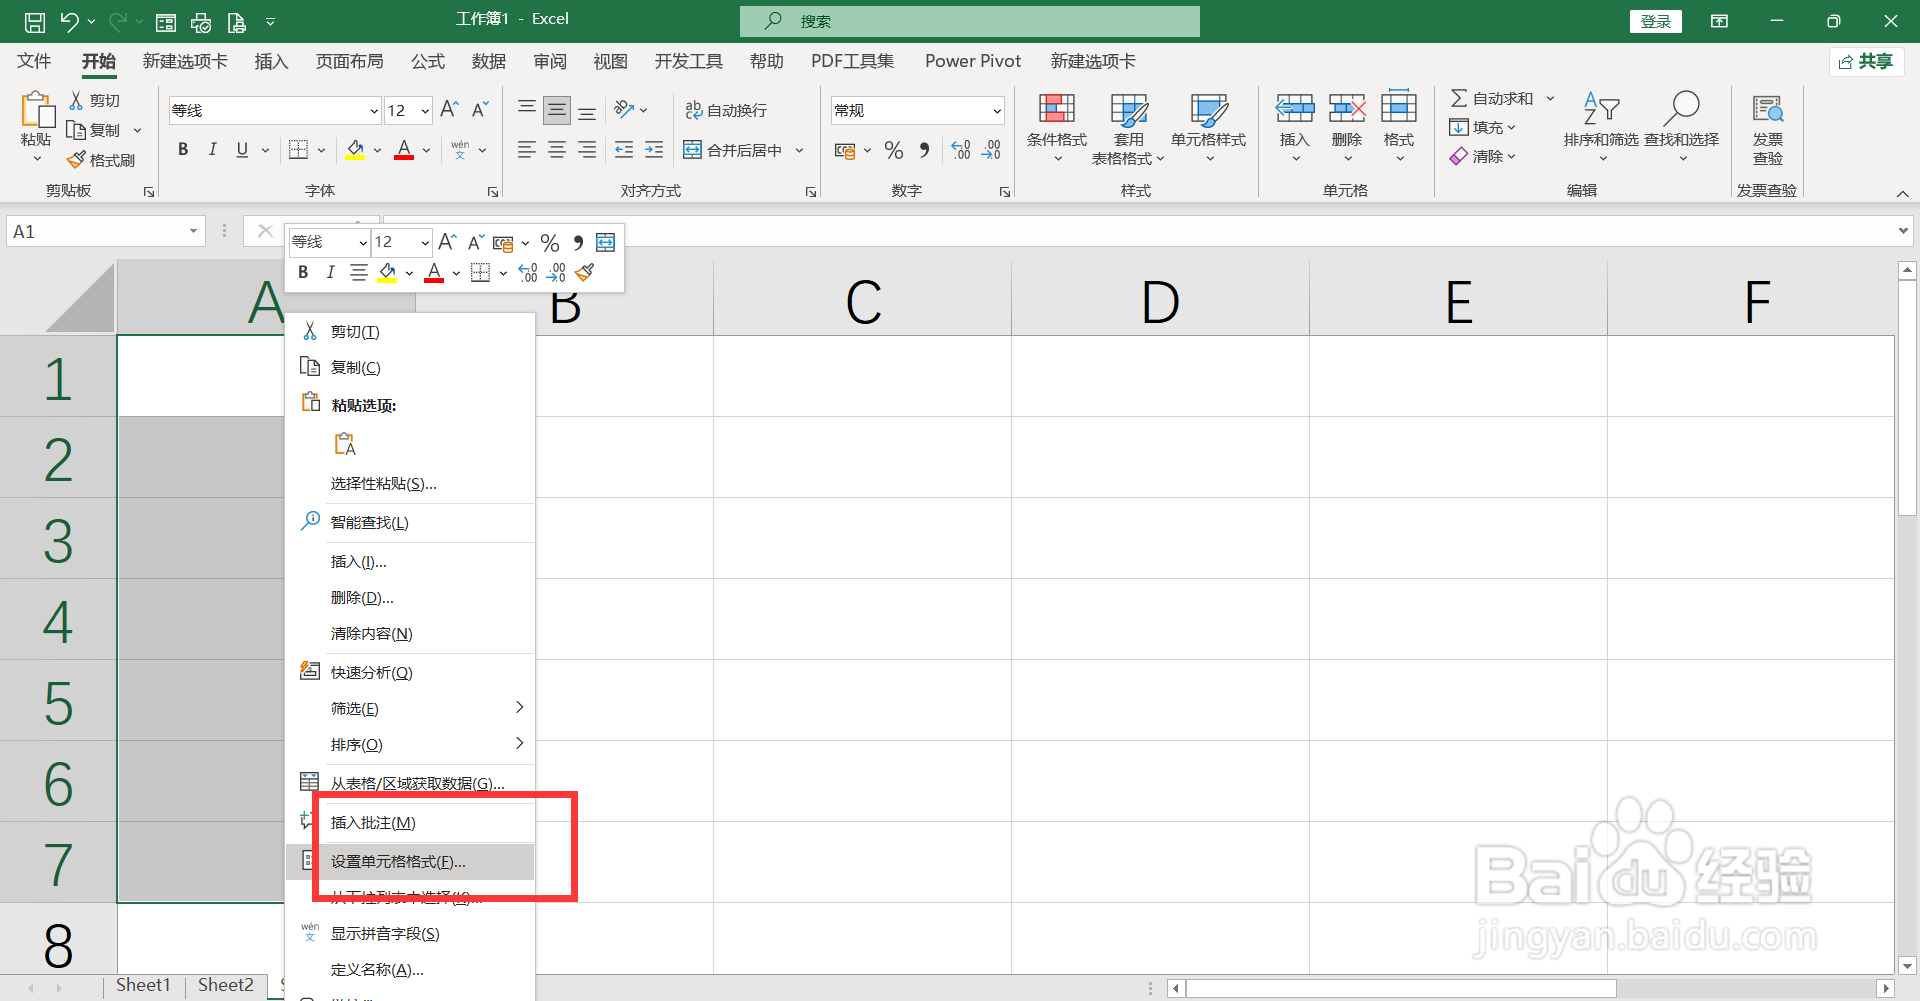Apply ribbon red font color
Screen dimensions: 1920x1001
[404, 150]
